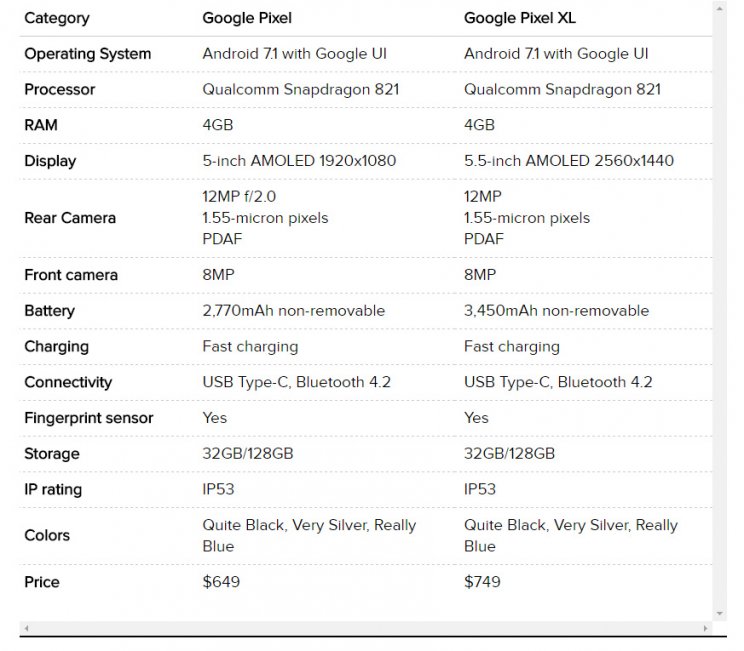The image size is (744, 651).
Task: Click Google Pixel '32GB/128GB' storage cell
Action: 248,454
